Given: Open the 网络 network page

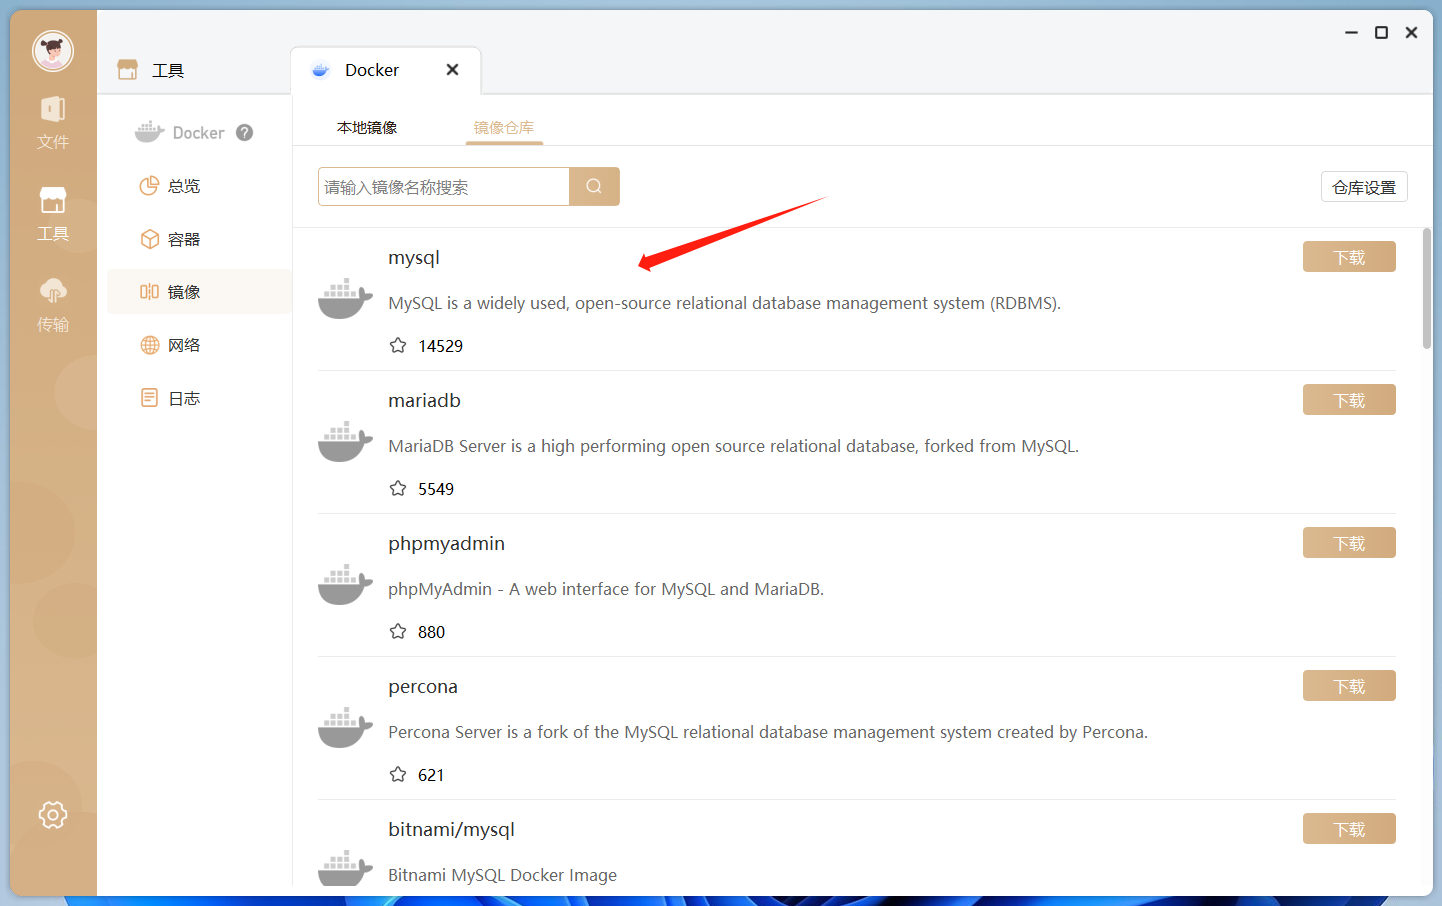Looking at the screenshot, I should coord(199,345).
